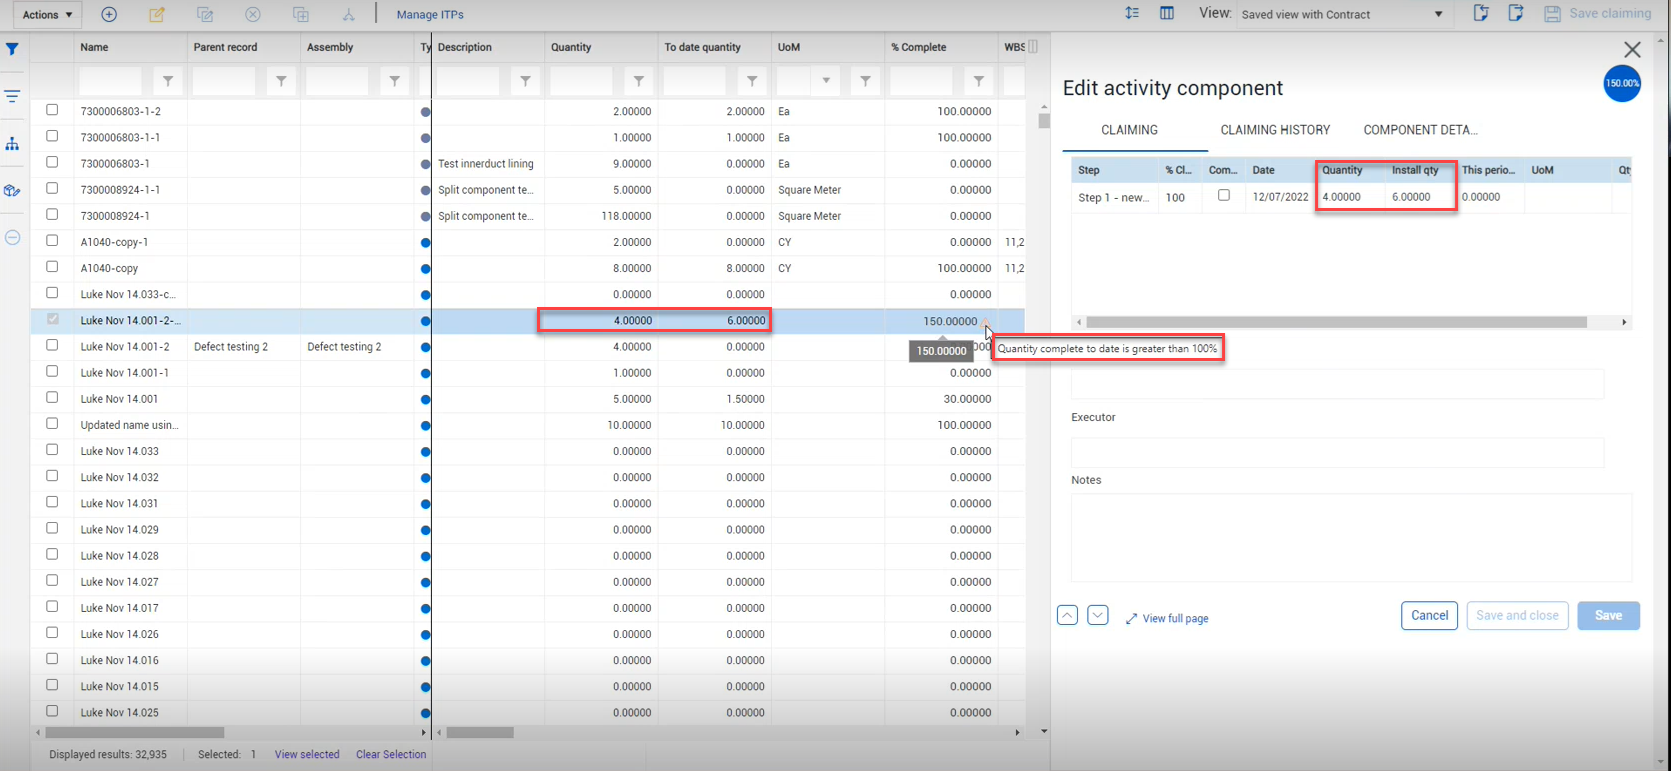The image size is (1671, 771).
Task: Toggle the blue filter funnel in sidebar
Action: (12, 49)
